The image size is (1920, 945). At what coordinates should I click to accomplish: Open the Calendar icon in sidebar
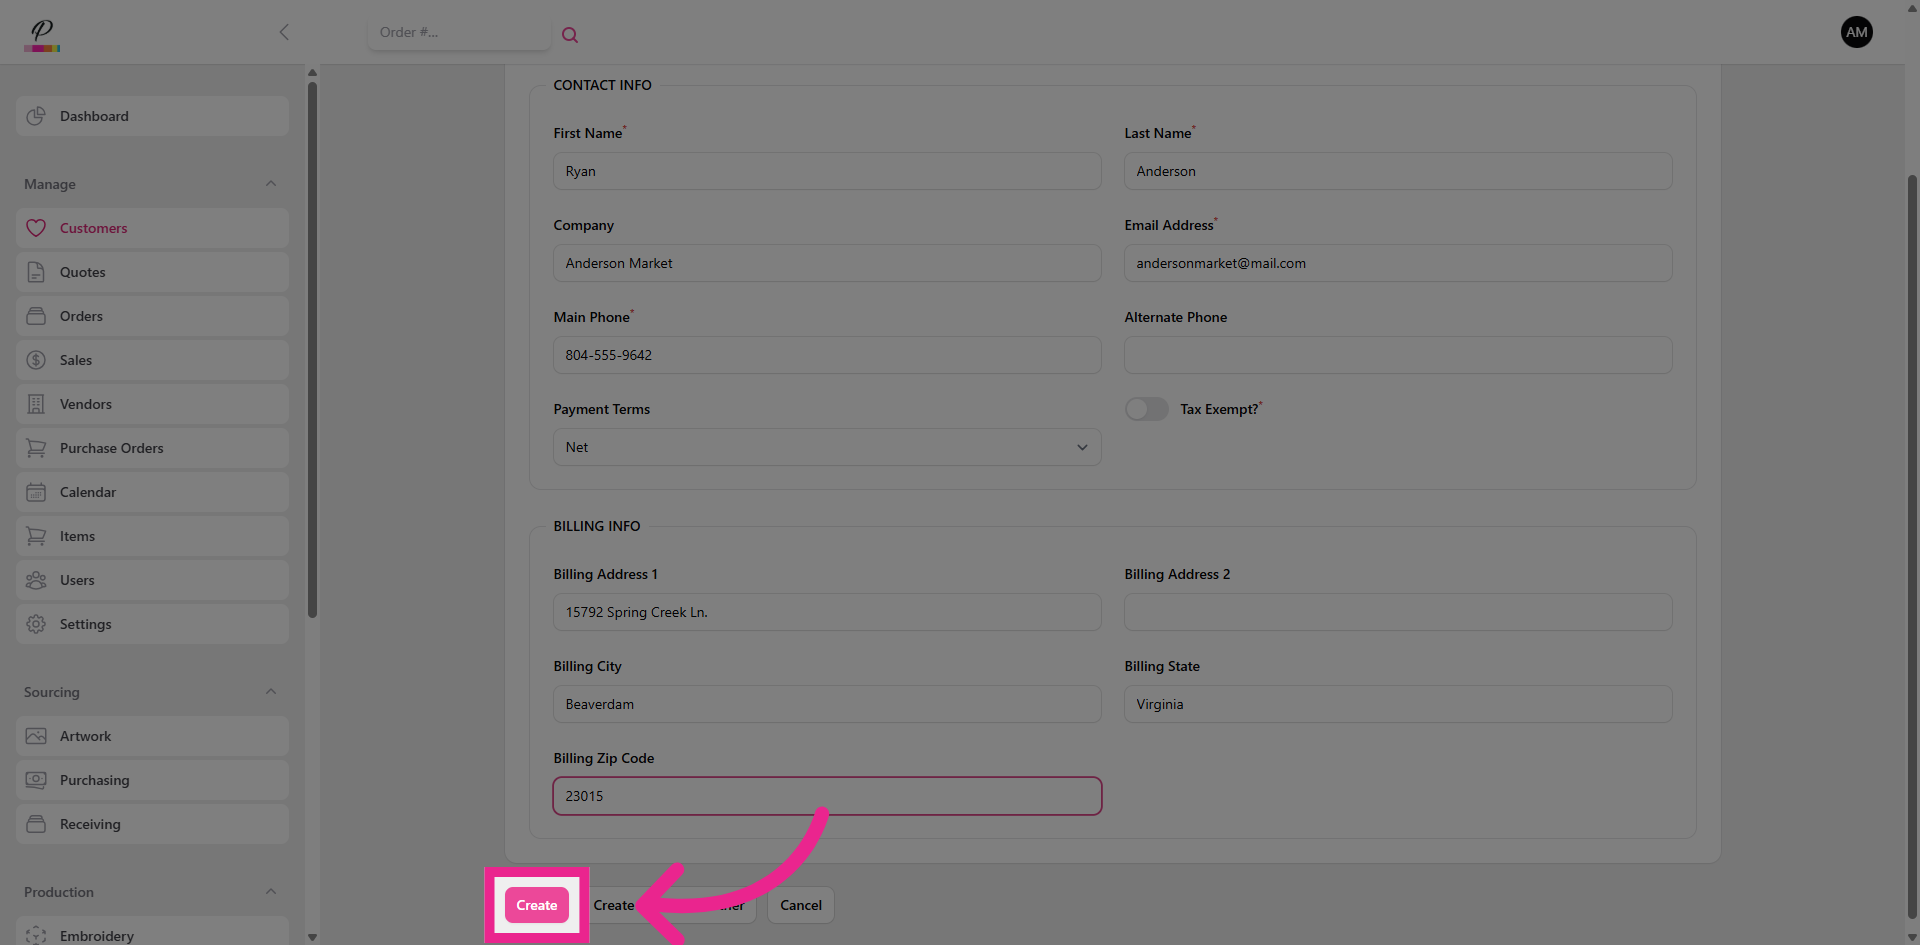(36, 492)
